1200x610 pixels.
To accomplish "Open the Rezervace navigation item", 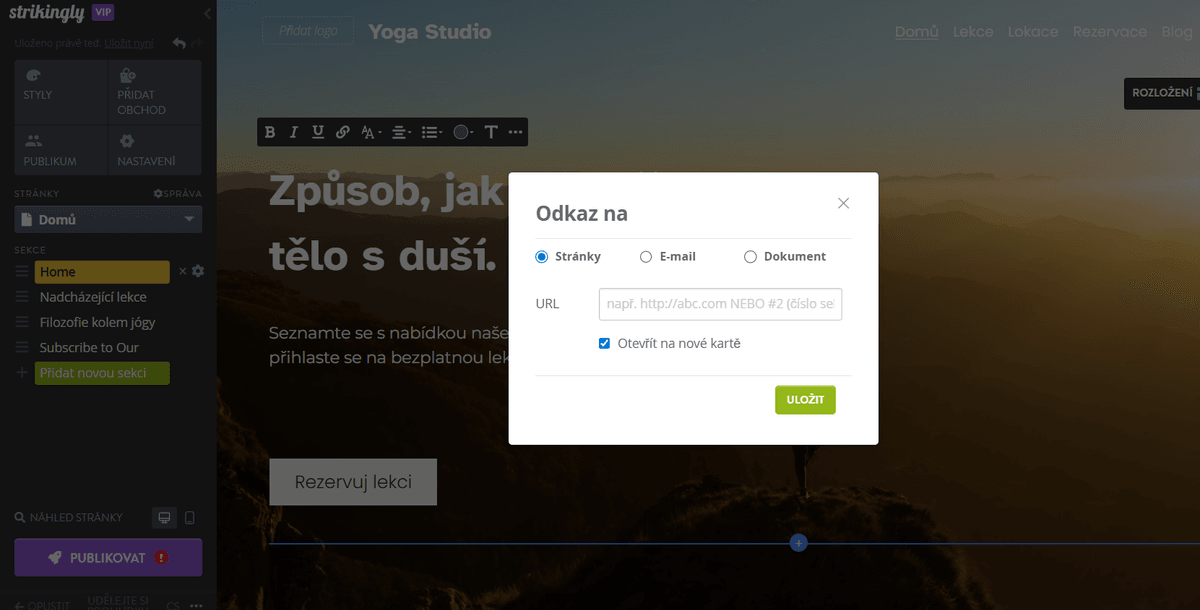I will 1110,32.
